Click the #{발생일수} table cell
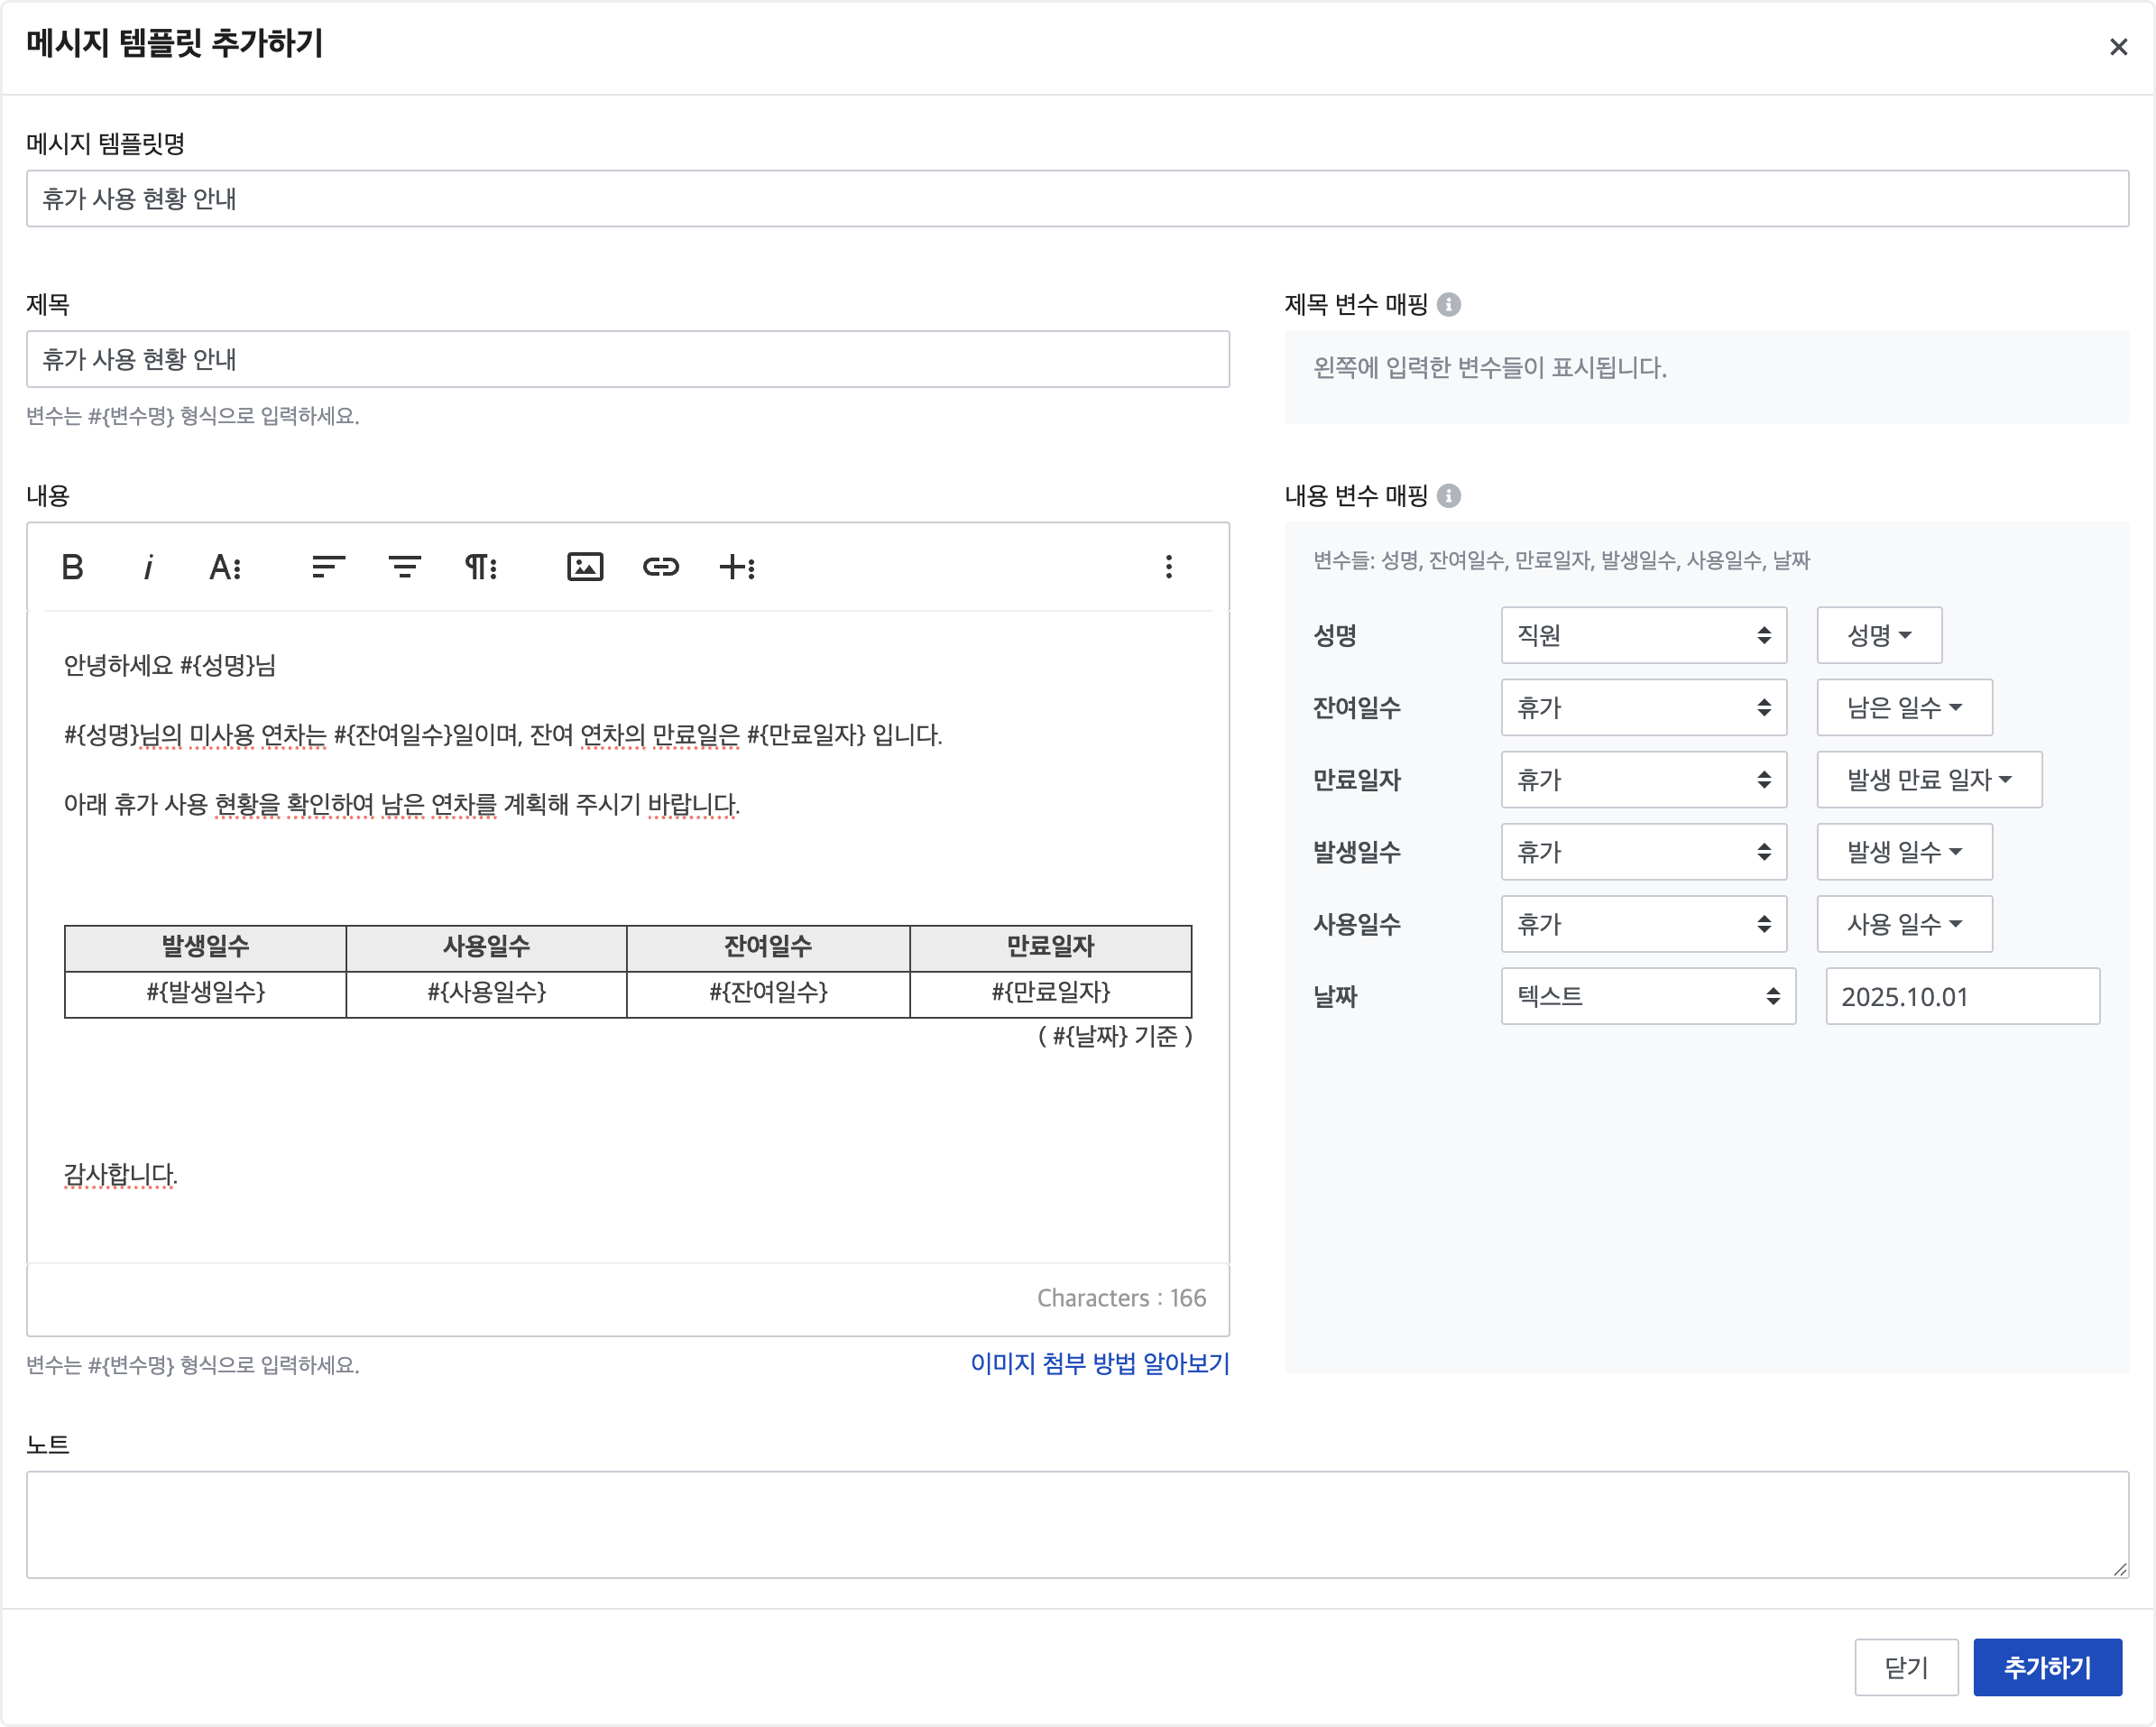2156x1727 pixels. click(205, 993)
